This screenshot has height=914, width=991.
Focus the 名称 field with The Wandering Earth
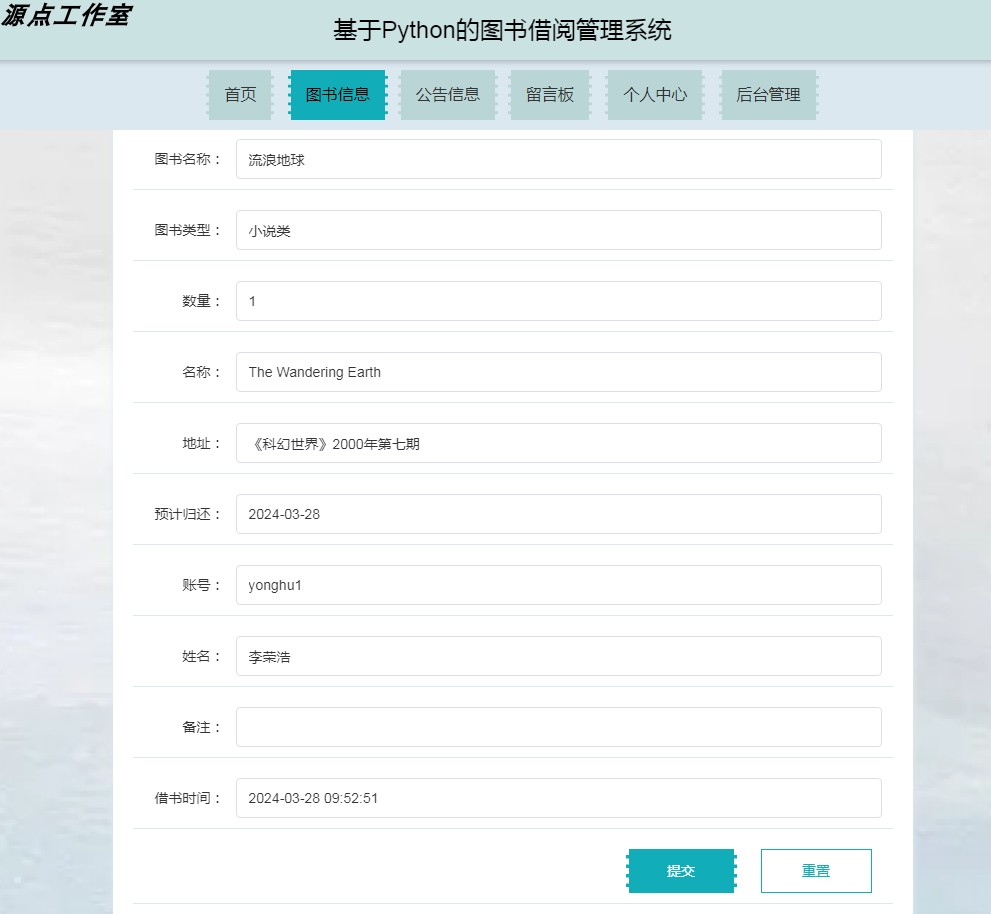[x=558, y=371]
